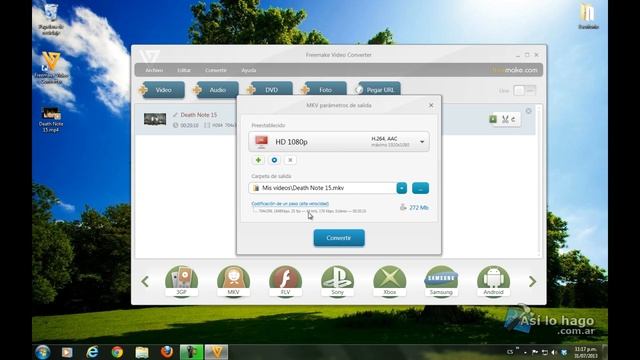Click the freemake.com link in the menu bar
Viewport: 640px width, 360px height.
(x=514, y=70)
